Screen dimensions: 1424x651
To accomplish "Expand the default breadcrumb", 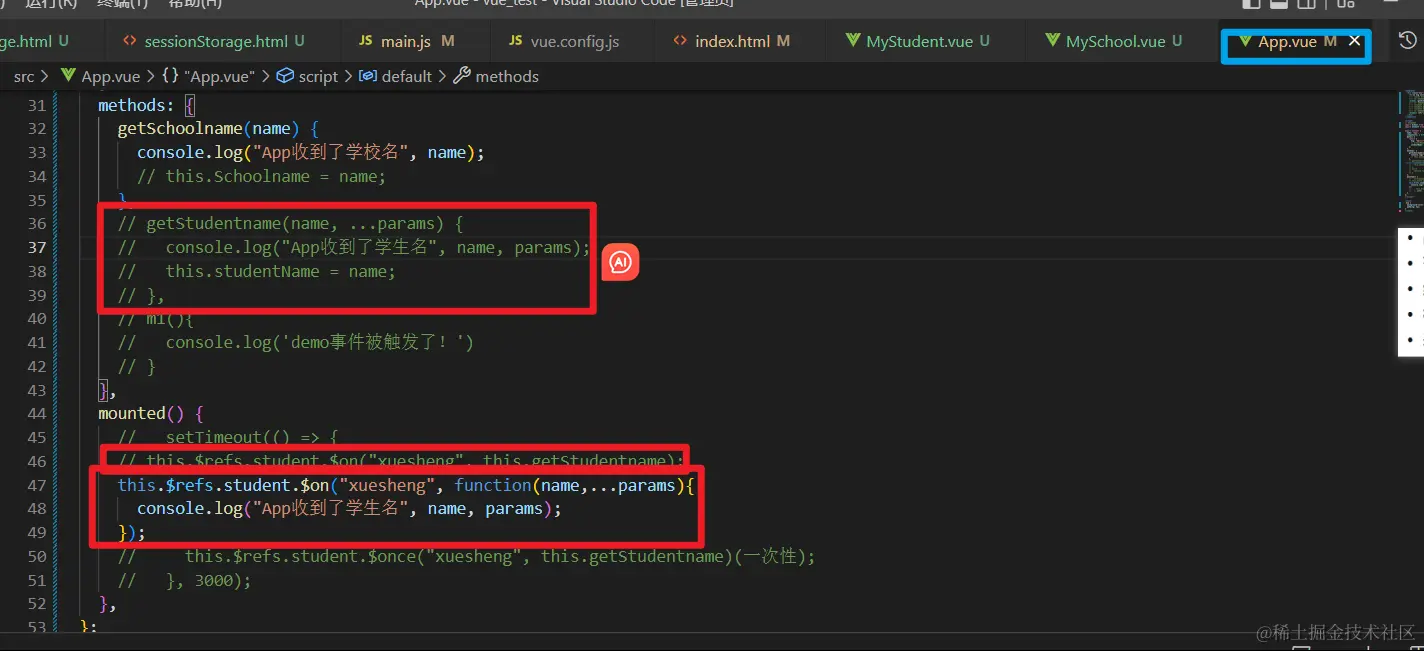I will pos(406,76).
